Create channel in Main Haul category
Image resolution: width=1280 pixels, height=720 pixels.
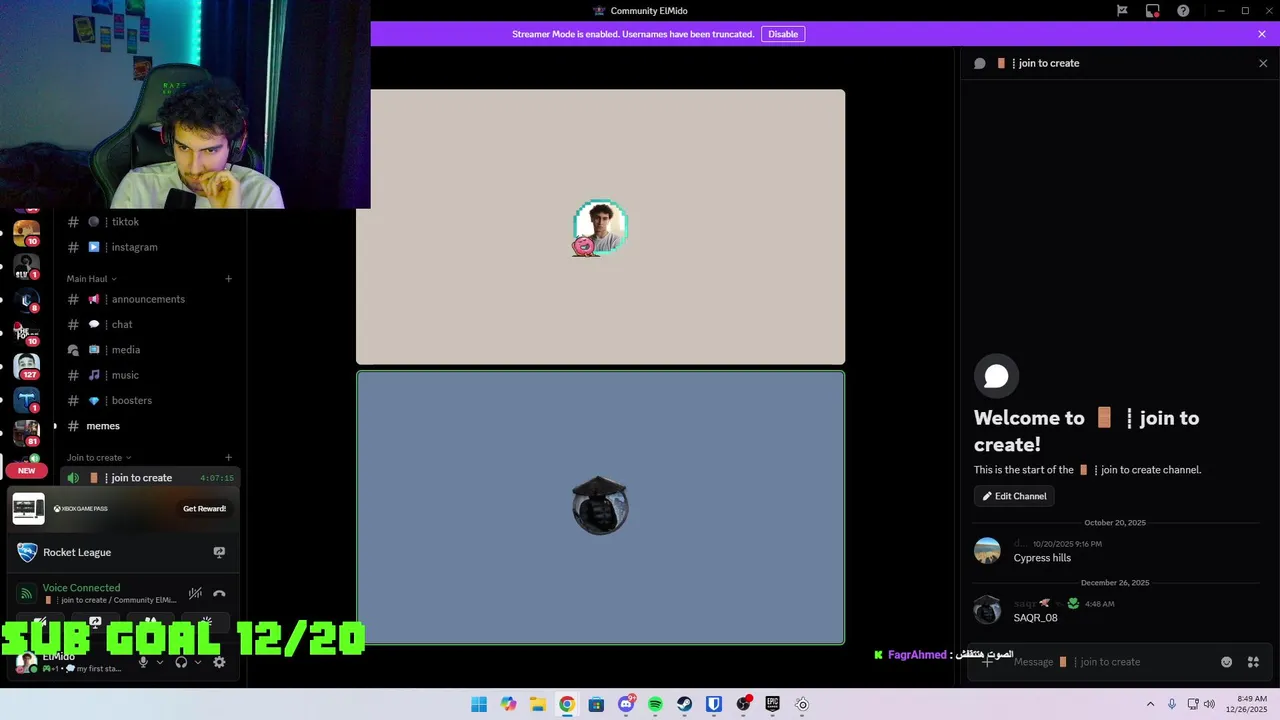tap(229, 279)
